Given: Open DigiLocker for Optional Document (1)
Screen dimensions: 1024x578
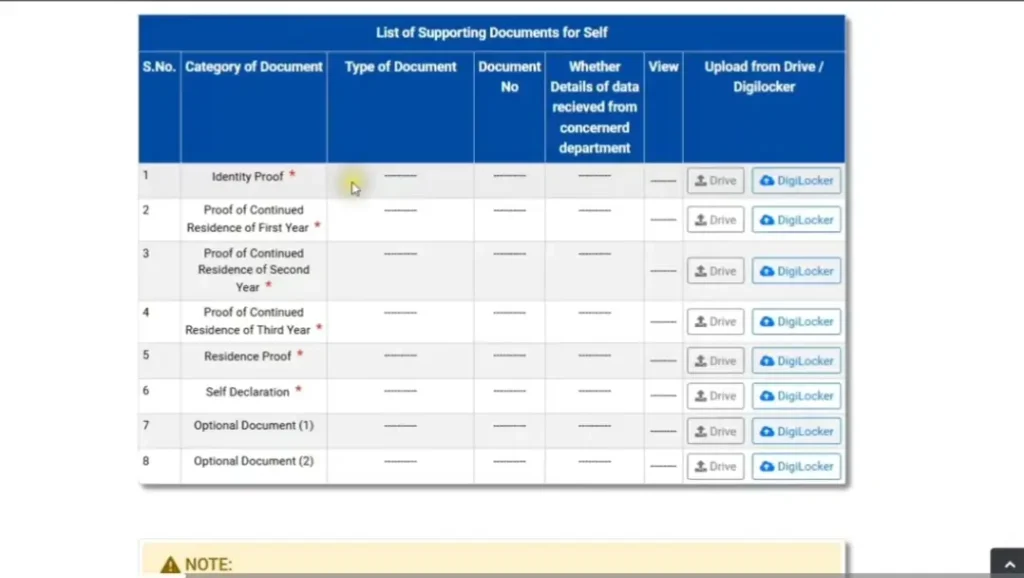Looking at the screenshot, I should click(796, 431).
